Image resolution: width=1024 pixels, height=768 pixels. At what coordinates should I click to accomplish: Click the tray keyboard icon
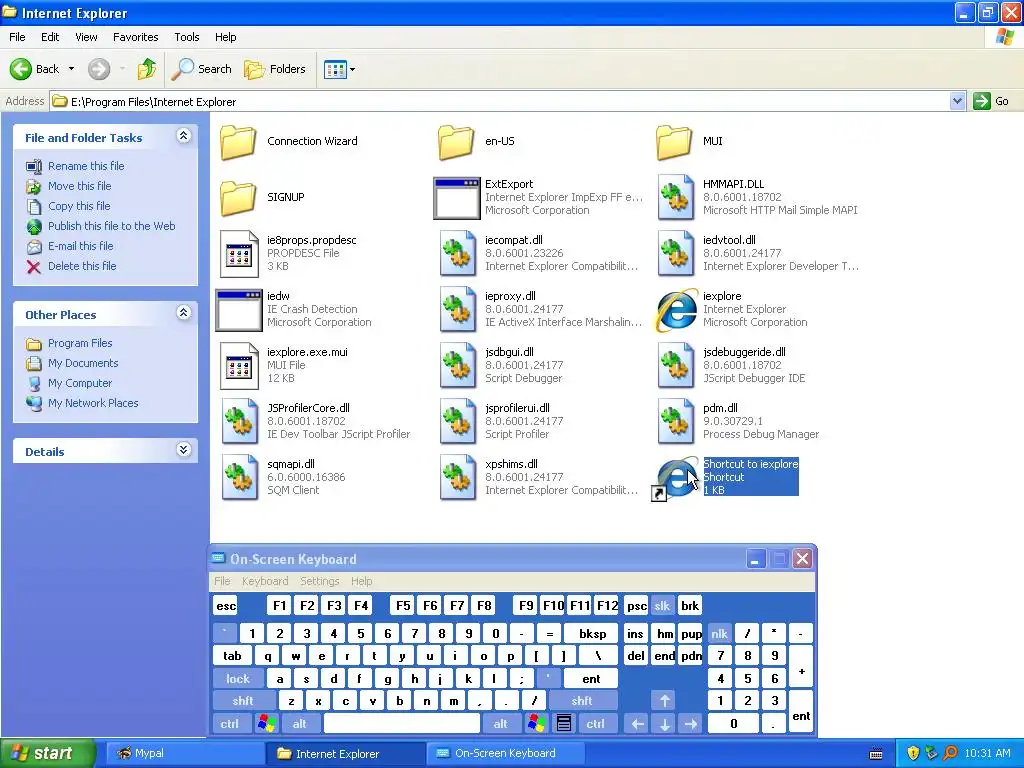tap(876, 754)
